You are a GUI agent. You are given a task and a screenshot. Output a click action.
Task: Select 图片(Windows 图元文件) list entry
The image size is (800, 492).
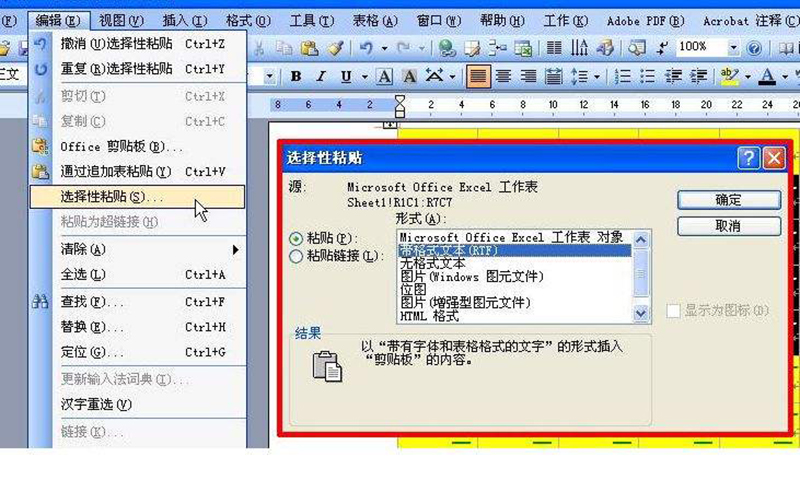[x=514, y=277]
